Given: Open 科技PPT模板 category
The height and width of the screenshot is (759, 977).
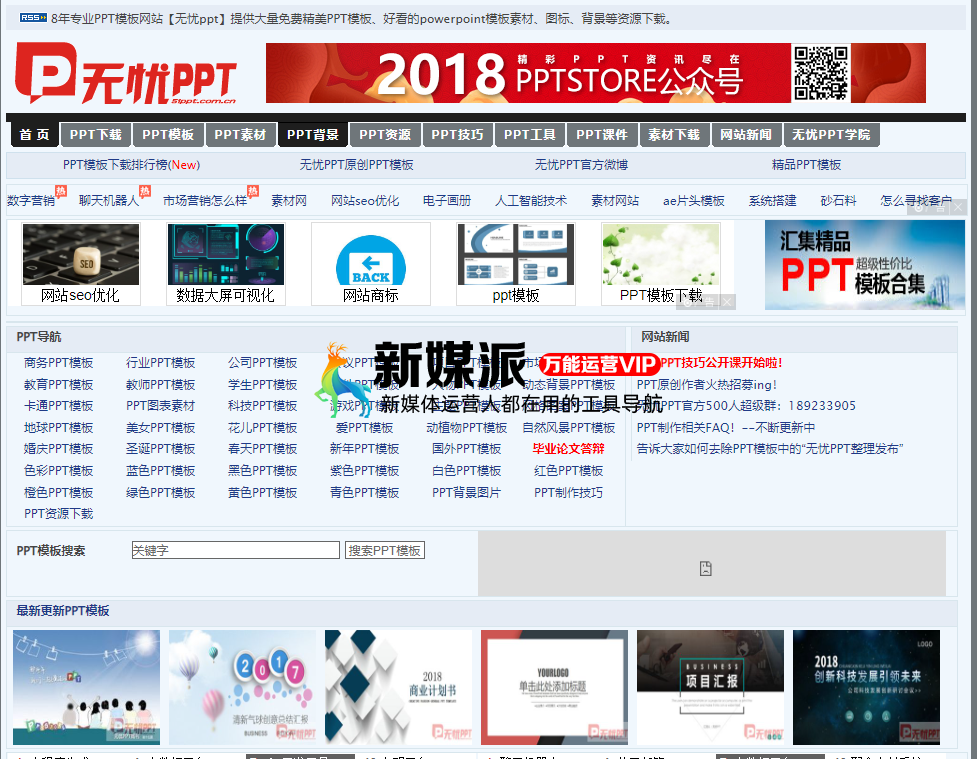Looking at the screenshot, I should (x=262, y=406).
